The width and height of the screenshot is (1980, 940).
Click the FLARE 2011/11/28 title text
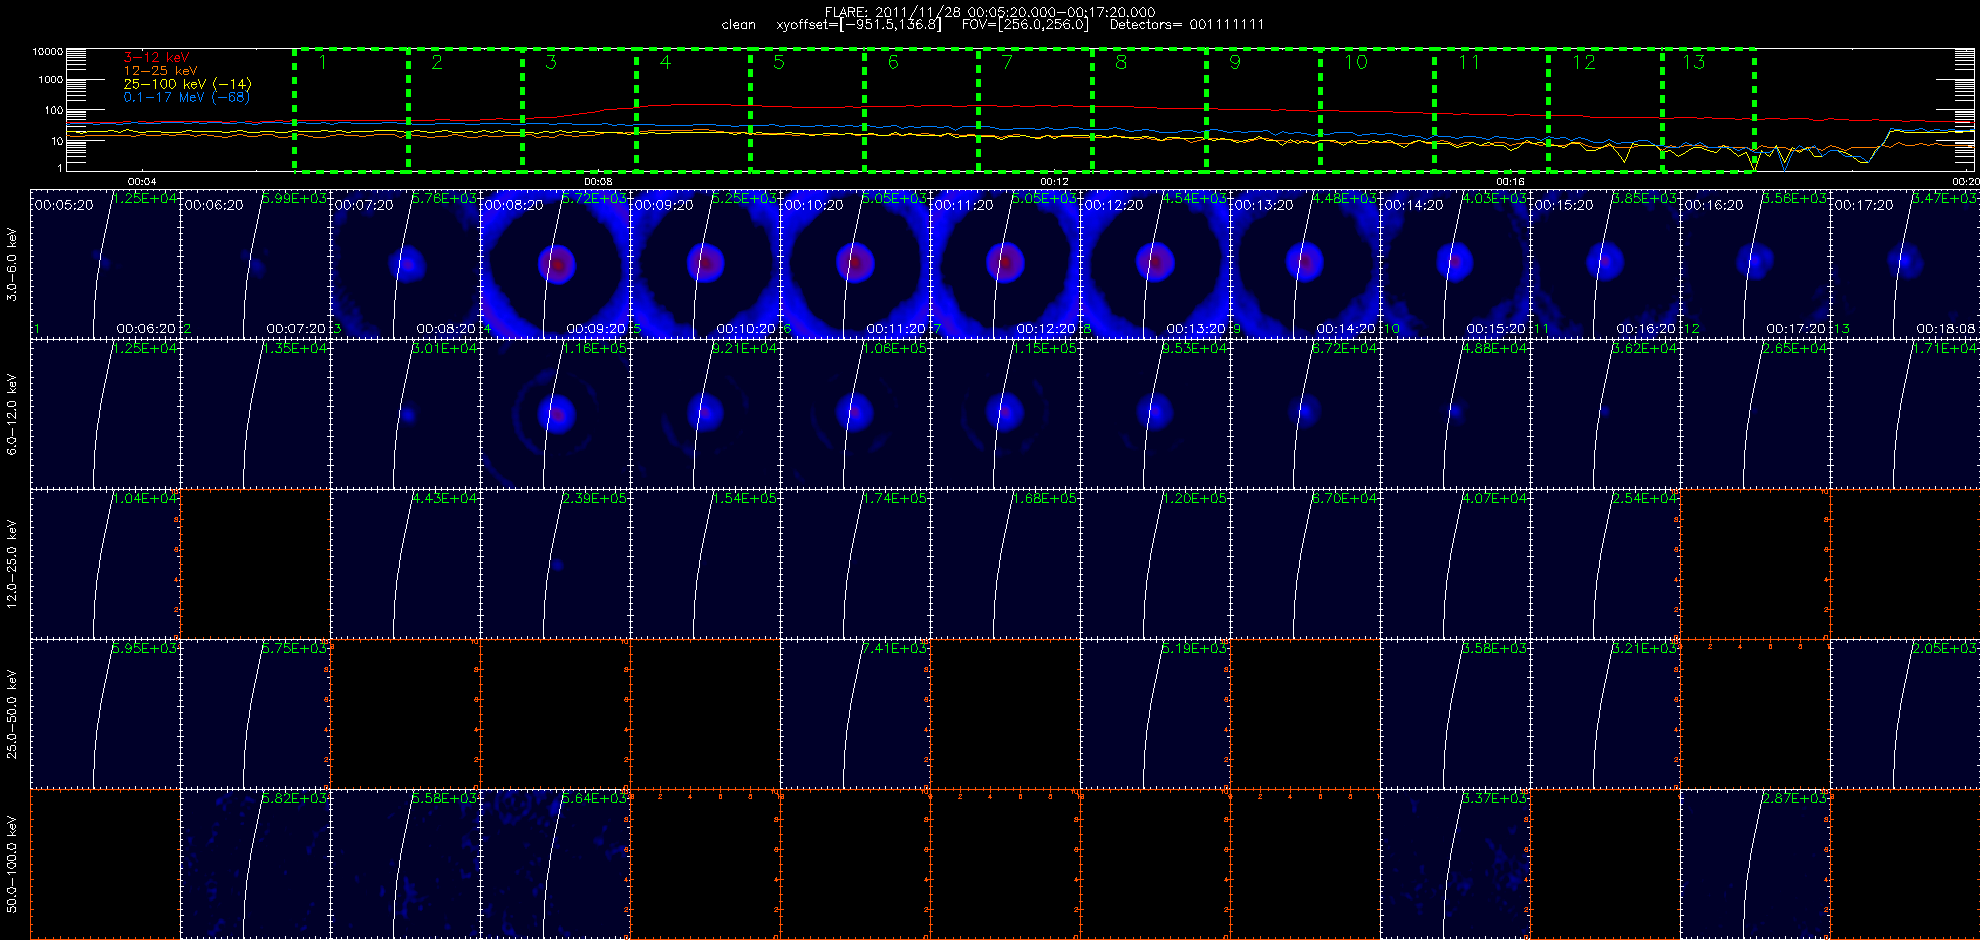[x=990, y=12]
